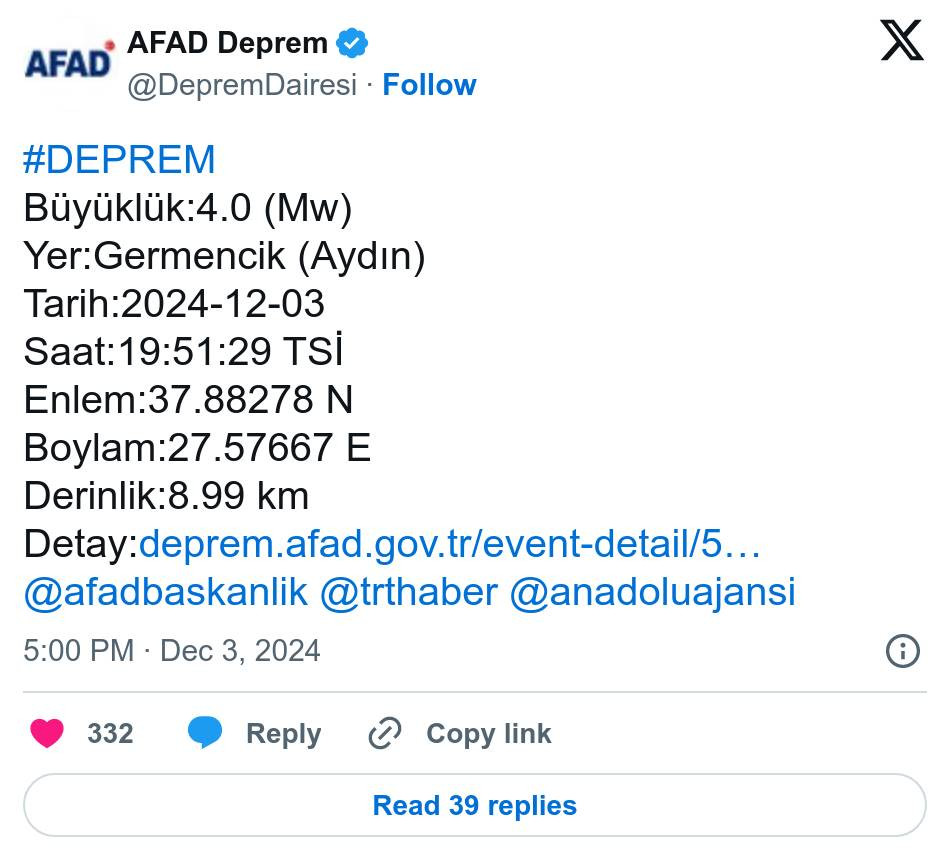The width and height of the screenshot is (950, 859).
Task: Open the X logo icon
Action: (x=901, y=42)
